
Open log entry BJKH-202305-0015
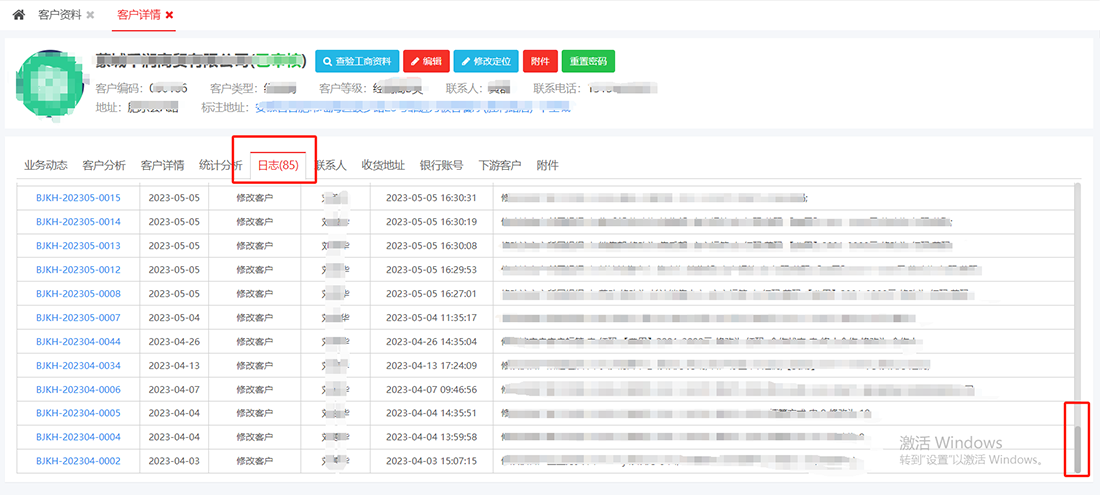click(x=78, y=198)
